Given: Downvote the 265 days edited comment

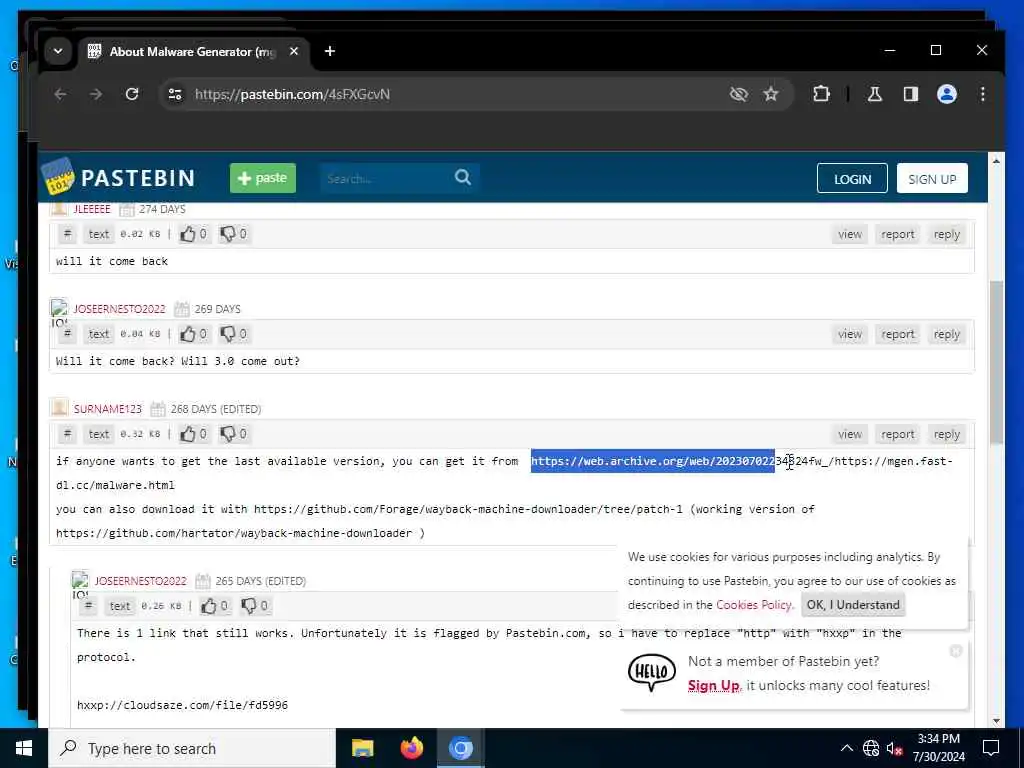Looking at the screenshot, I should (x=254, y=605).
